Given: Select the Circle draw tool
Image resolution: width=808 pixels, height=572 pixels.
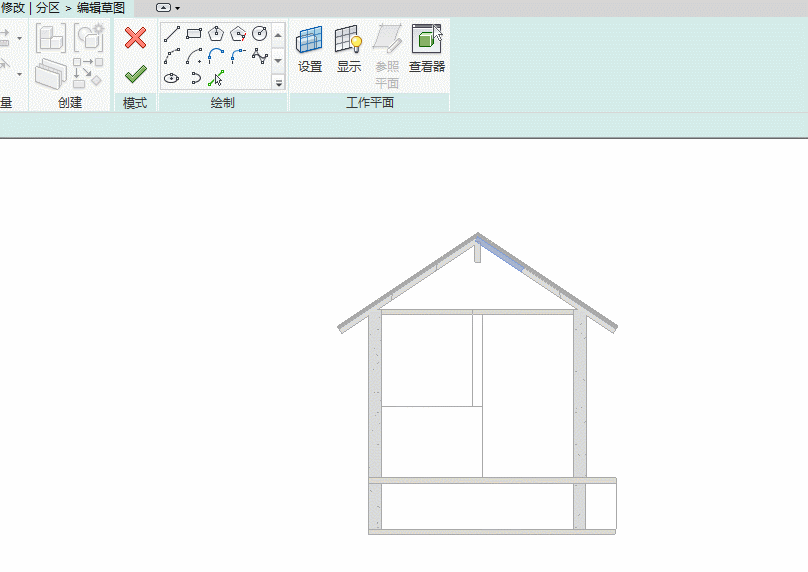Looking at the screenshot, I should (x=260, y=35).
